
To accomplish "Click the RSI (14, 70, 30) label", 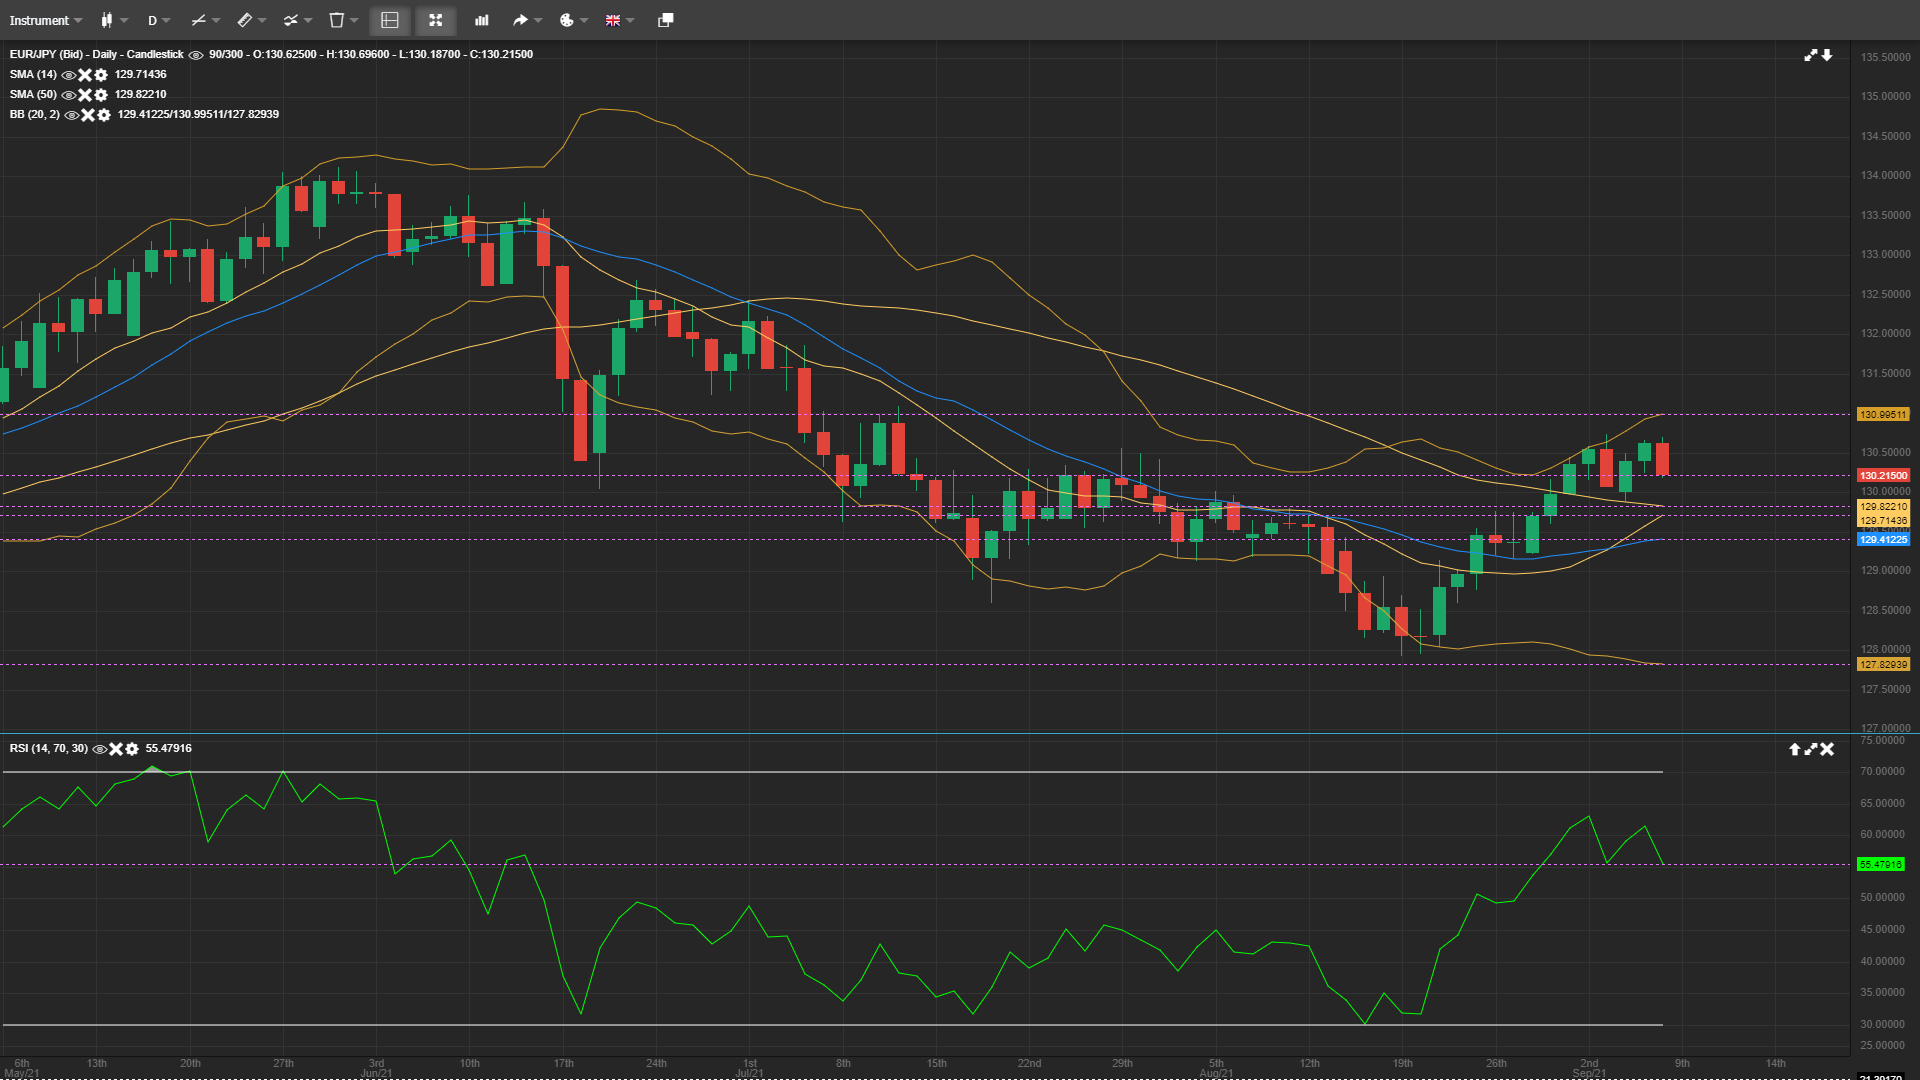I will click(x=49, y=748).
